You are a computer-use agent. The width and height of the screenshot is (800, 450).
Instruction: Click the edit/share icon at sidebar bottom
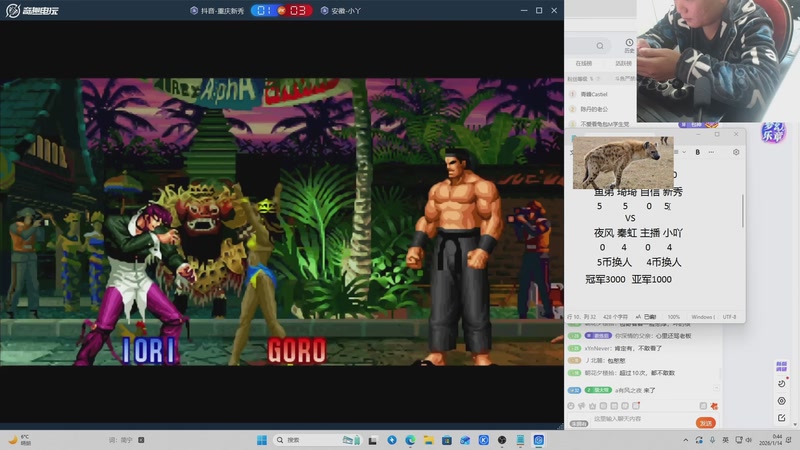coord(782,418)
